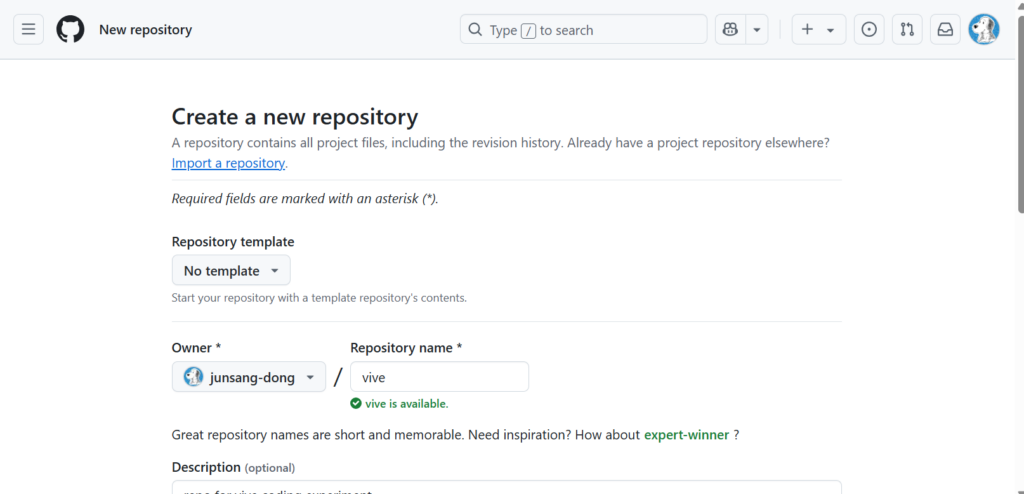Image resolution: width=1024 pixels, height=494 pixels.
Task: Click the Create a new repository heading
Action: [295, 118]
